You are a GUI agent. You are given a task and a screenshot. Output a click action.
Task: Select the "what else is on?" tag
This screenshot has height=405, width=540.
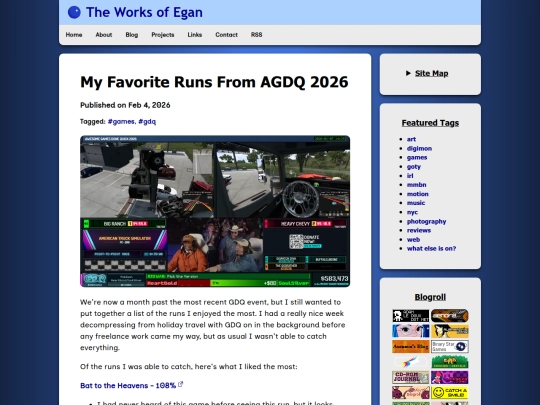(431, 249)
